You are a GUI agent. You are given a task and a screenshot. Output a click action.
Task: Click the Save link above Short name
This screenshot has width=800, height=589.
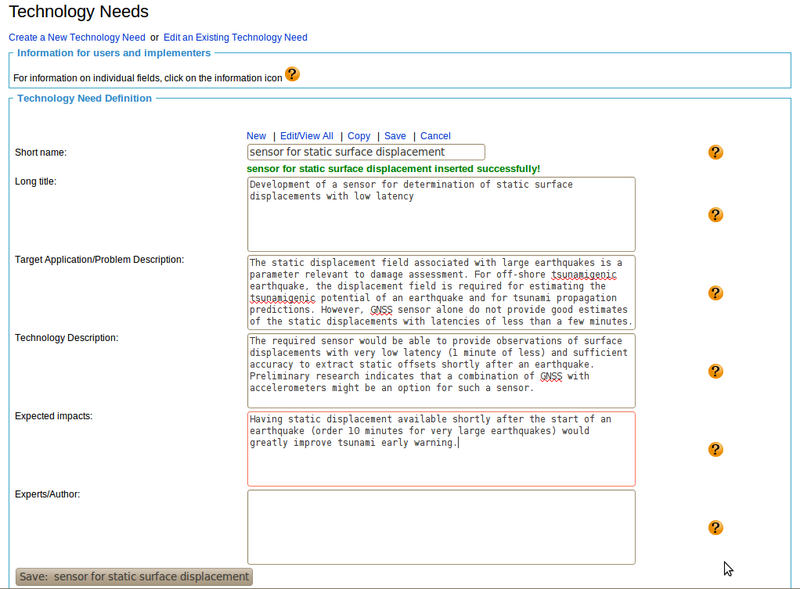(x=395, y=136)
